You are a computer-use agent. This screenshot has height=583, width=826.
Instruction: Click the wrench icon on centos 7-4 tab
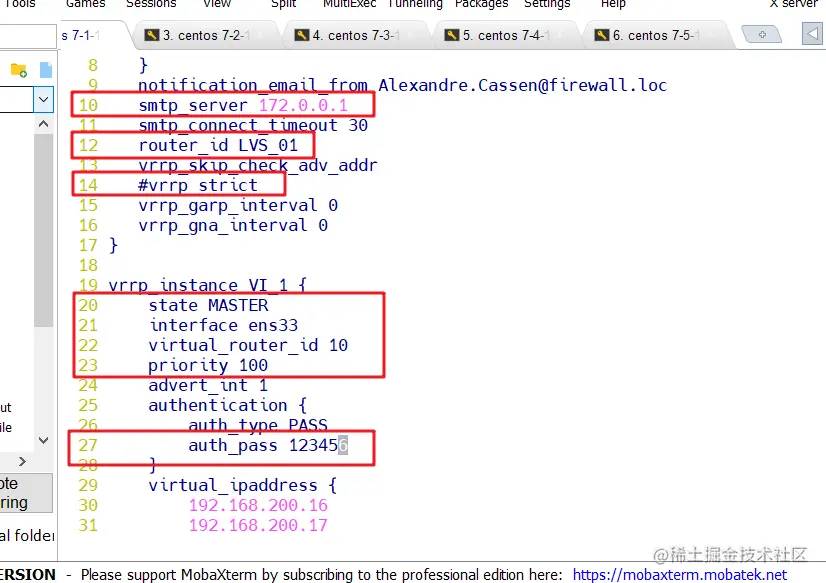pyautogui.click(x=452, y=35)
